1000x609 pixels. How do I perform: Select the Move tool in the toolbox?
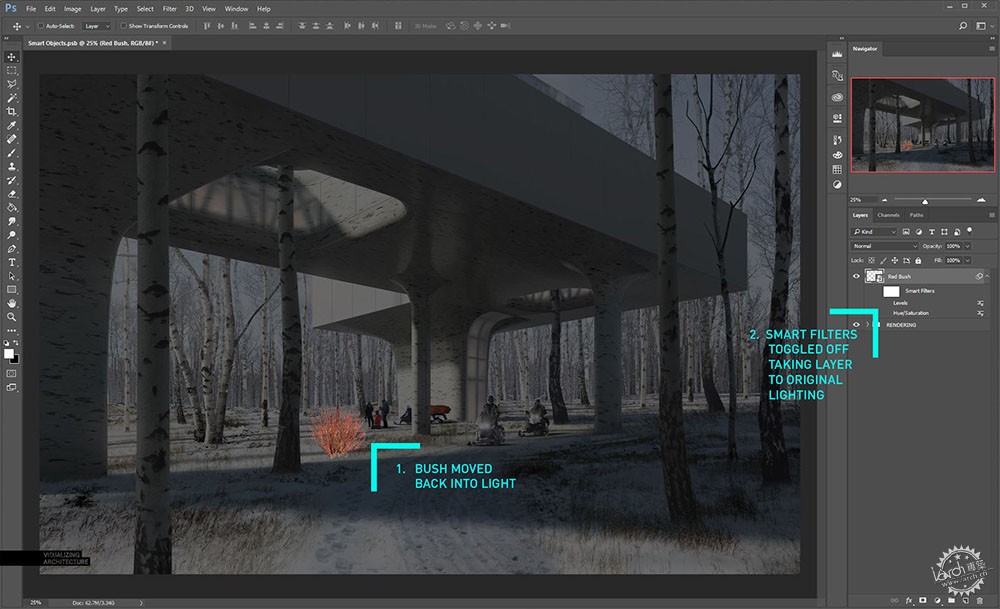[x=11, y=57]
